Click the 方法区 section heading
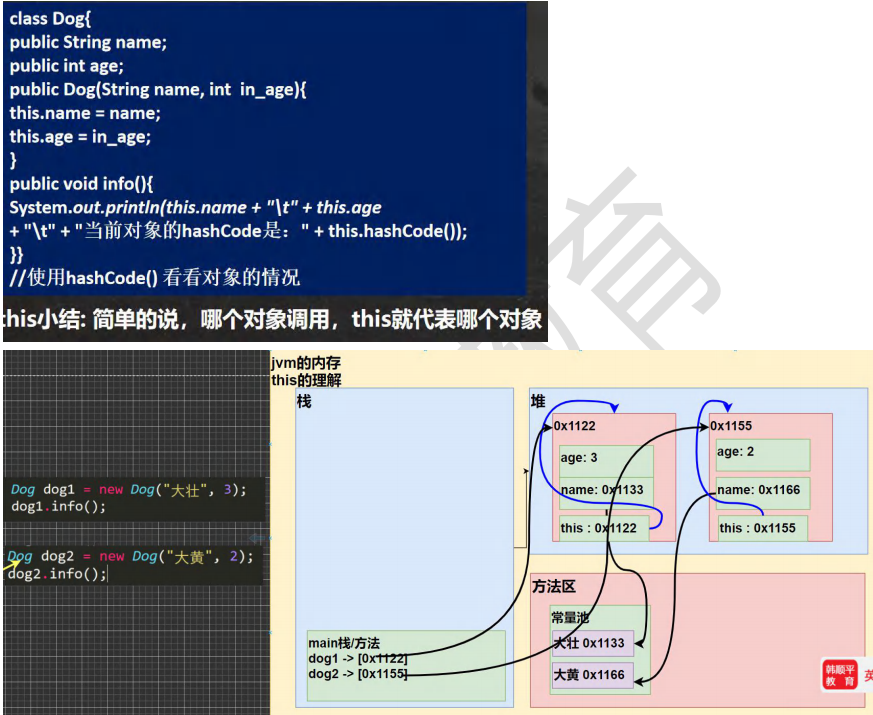Viewport: 873px width, 715px height. tap(554, 587)
